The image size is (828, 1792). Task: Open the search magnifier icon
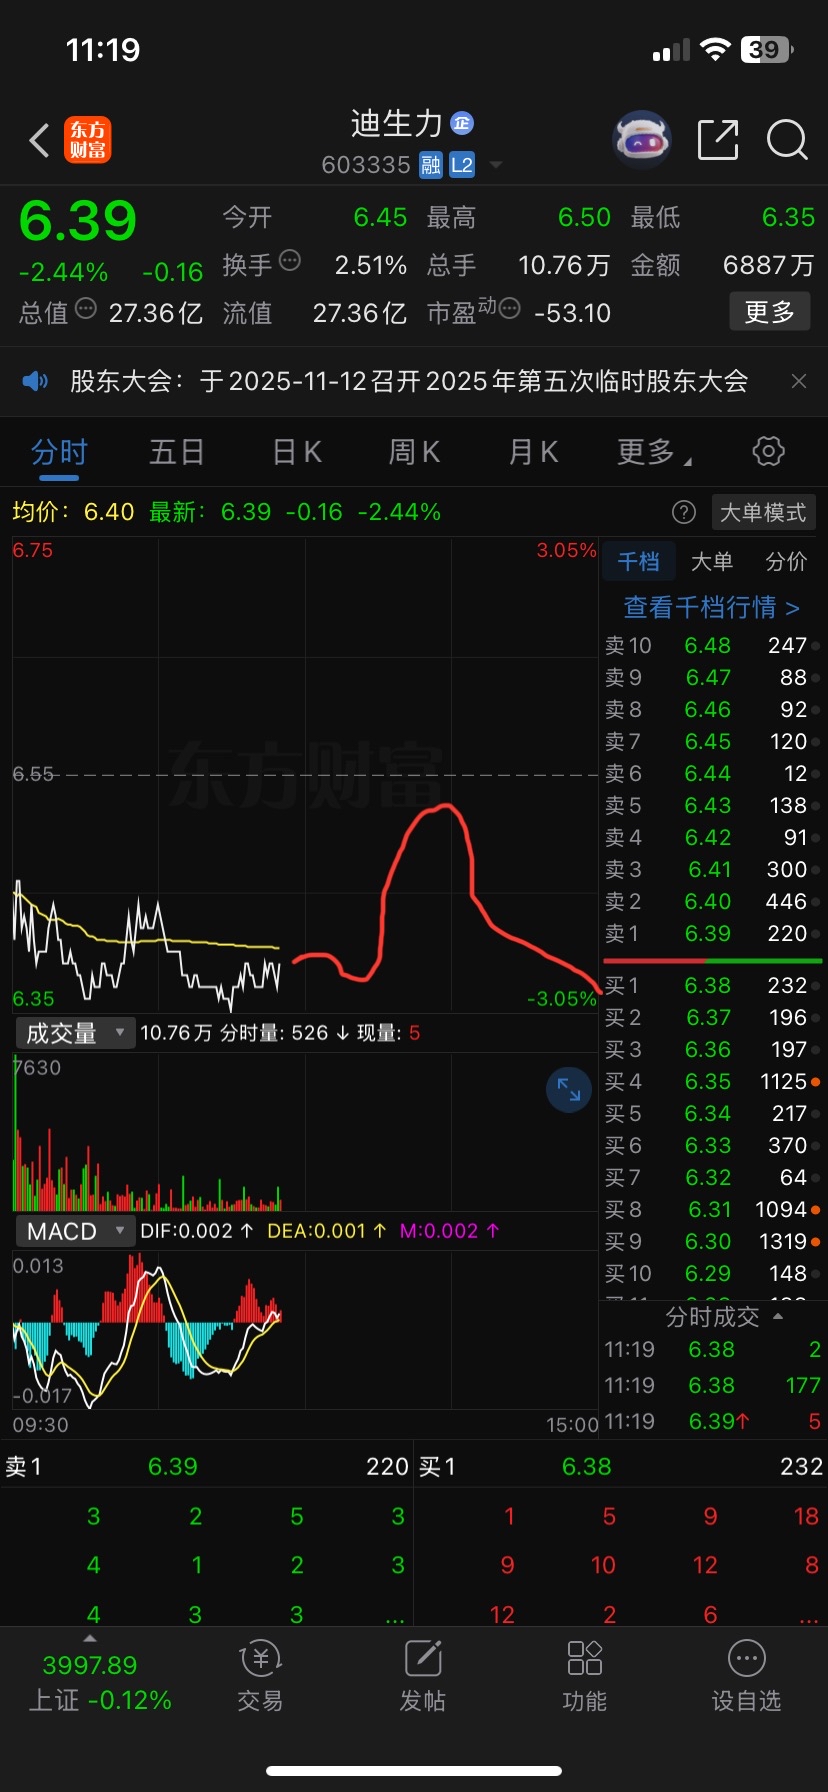[787, 140]
